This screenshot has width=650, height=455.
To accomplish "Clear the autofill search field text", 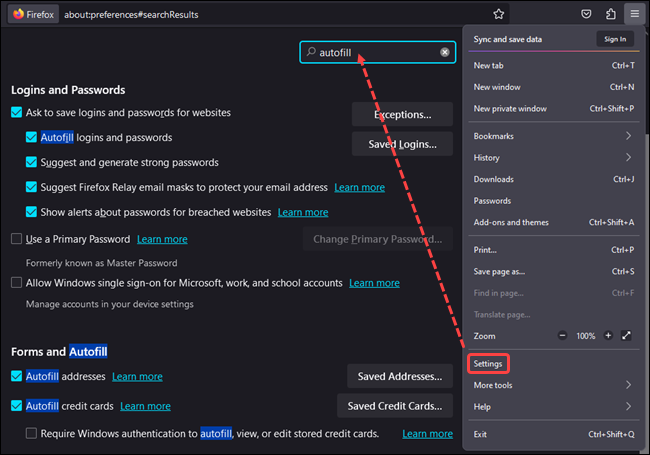I will pyautogui.click(x=445, y=52).
